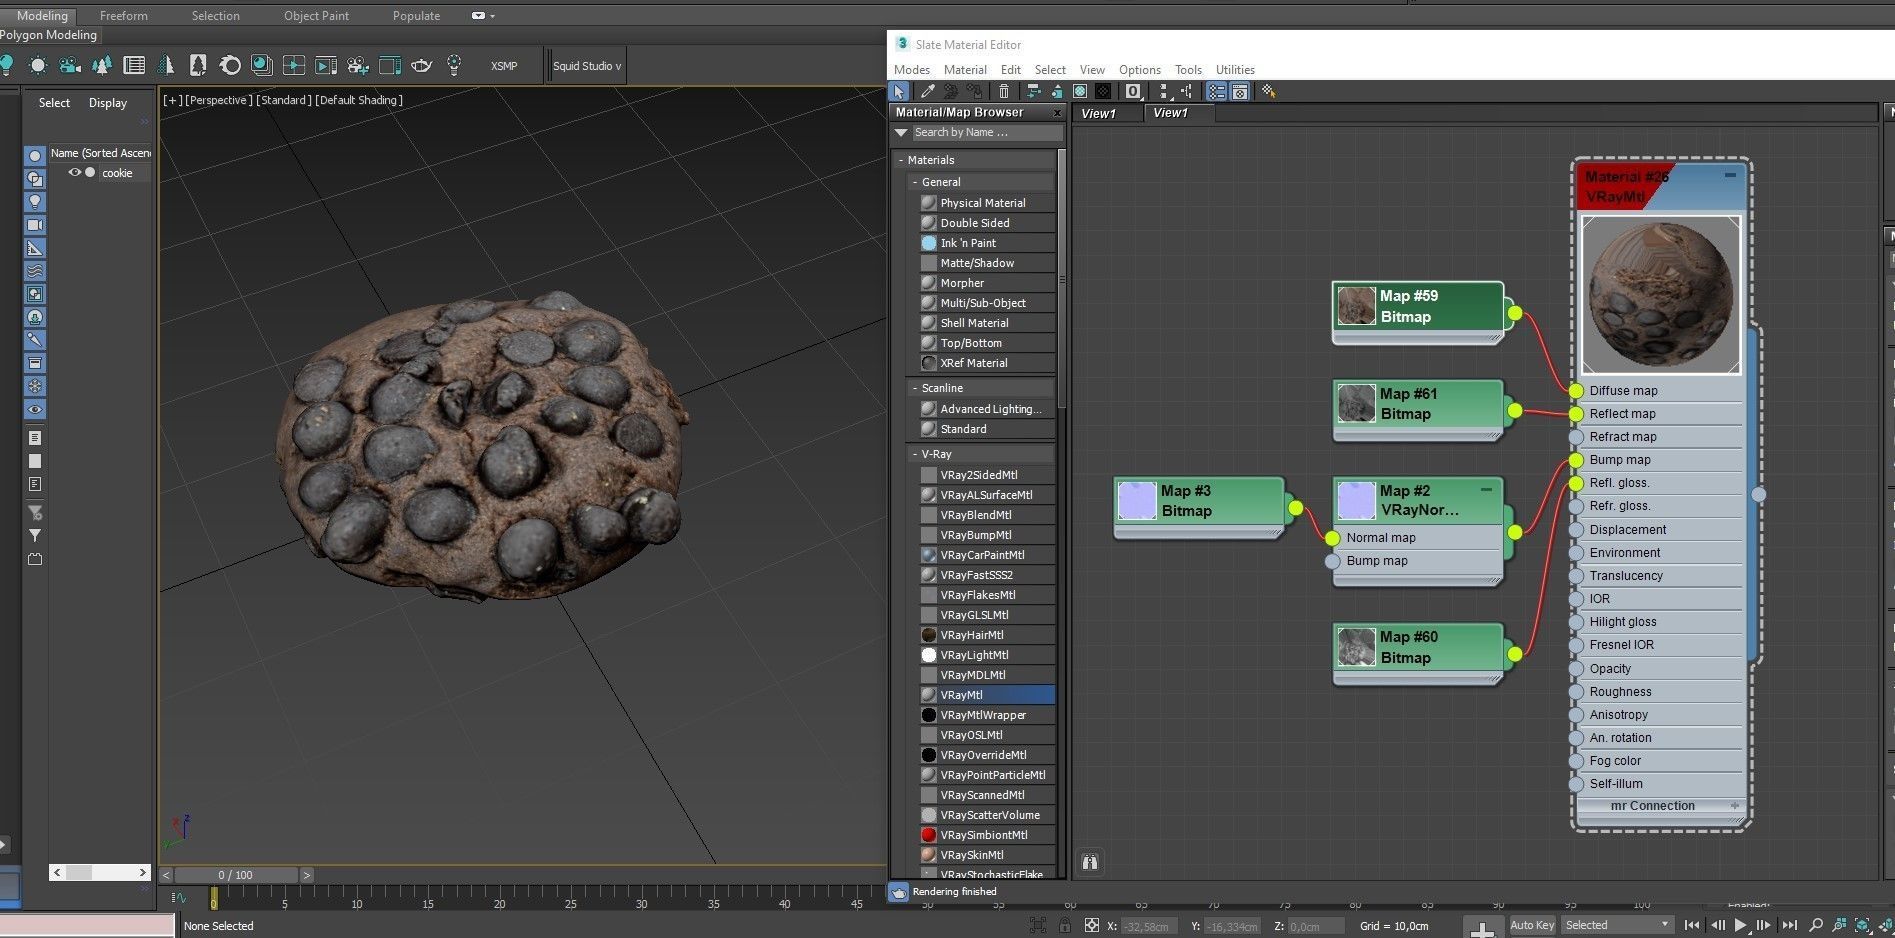Open the Search by Name options arrow

pos(901,132)
